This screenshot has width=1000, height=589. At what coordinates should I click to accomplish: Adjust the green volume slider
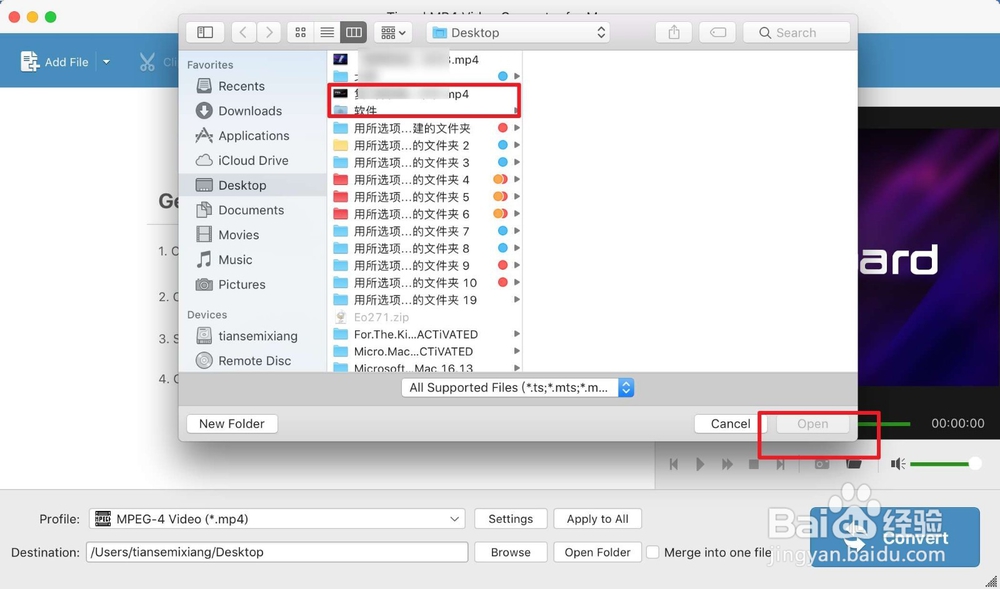[x=945, y=464]
